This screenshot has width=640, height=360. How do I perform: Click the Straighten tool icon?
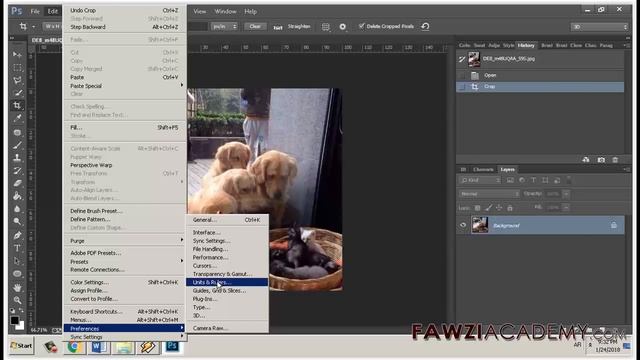(278, 27)
